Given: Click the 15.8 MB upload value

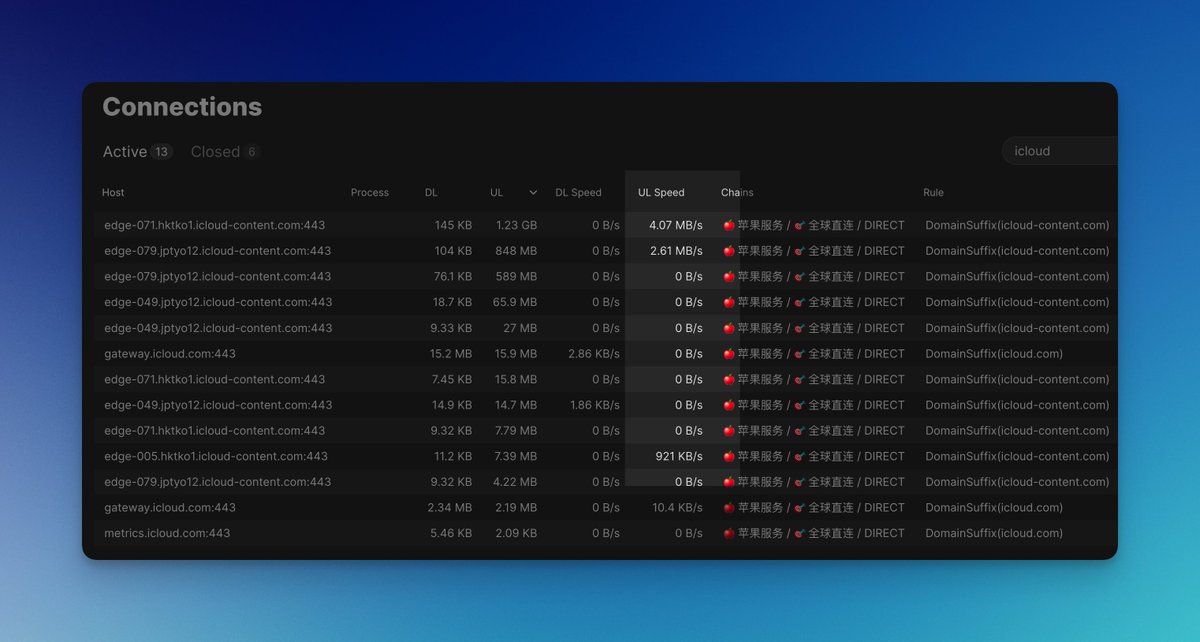Looking at the screenshot, I should click(515, 379).
